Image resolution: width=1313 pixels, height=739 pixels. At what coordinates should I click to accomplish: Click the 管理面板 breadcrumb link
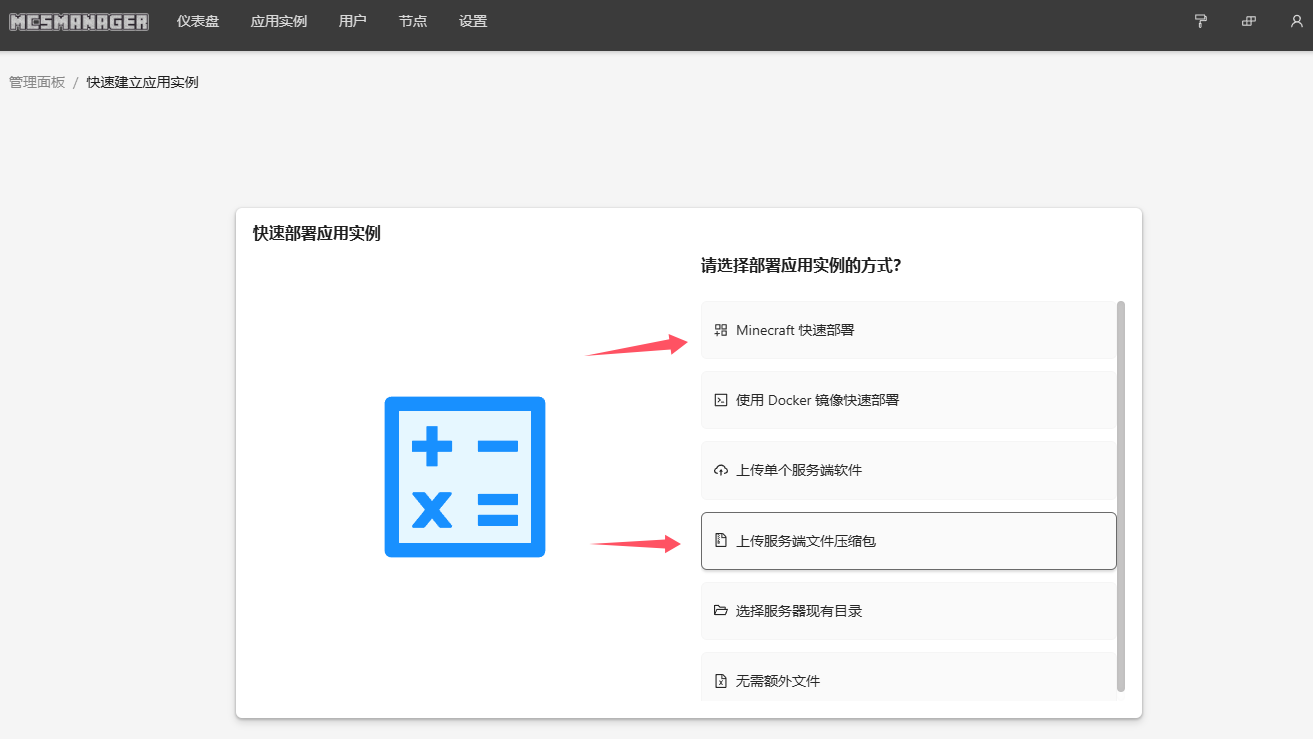coord(37,82)
